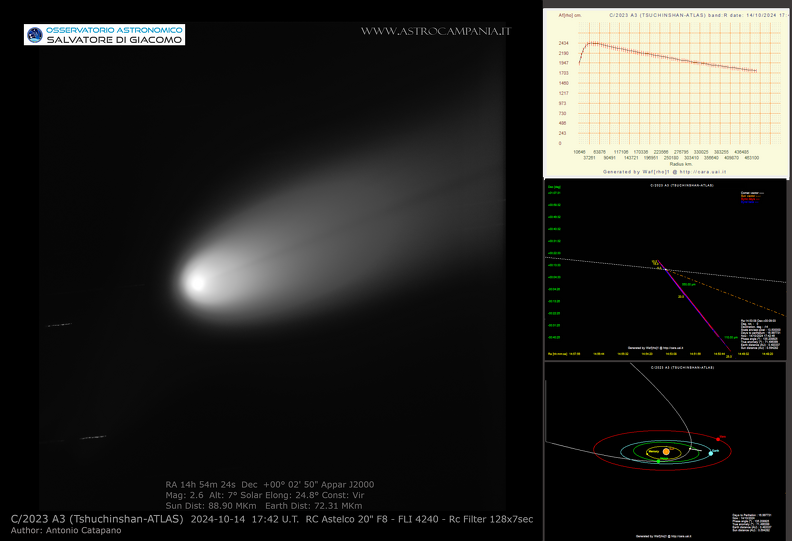This screenshot has height=541, width=792.
Task: Click the "C/2023 A3 (Tshuchinshan-ATLAS)" caption
Action: pos(97,519)
